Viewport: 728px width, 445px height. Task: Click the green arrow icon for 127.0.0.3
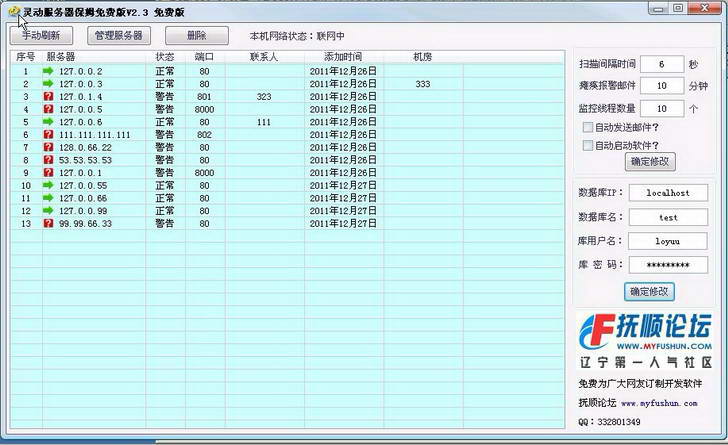pyautogui.click(x=48, y=84)
